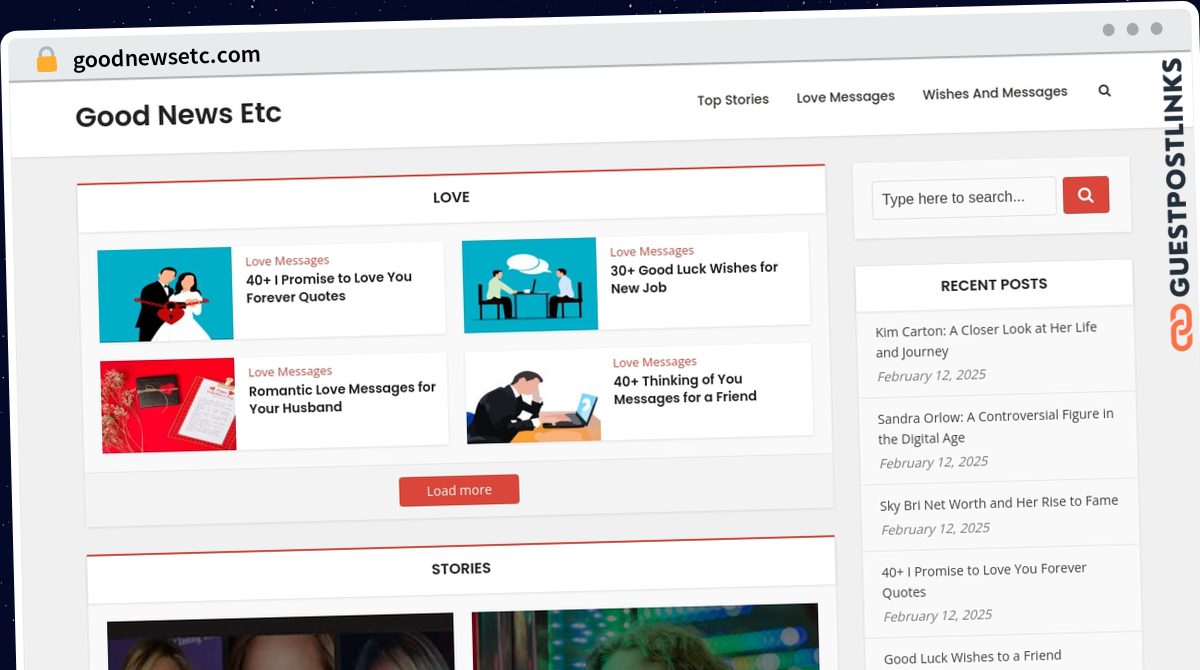Open the Wishes And Messages menu

[x=995, y=93]
